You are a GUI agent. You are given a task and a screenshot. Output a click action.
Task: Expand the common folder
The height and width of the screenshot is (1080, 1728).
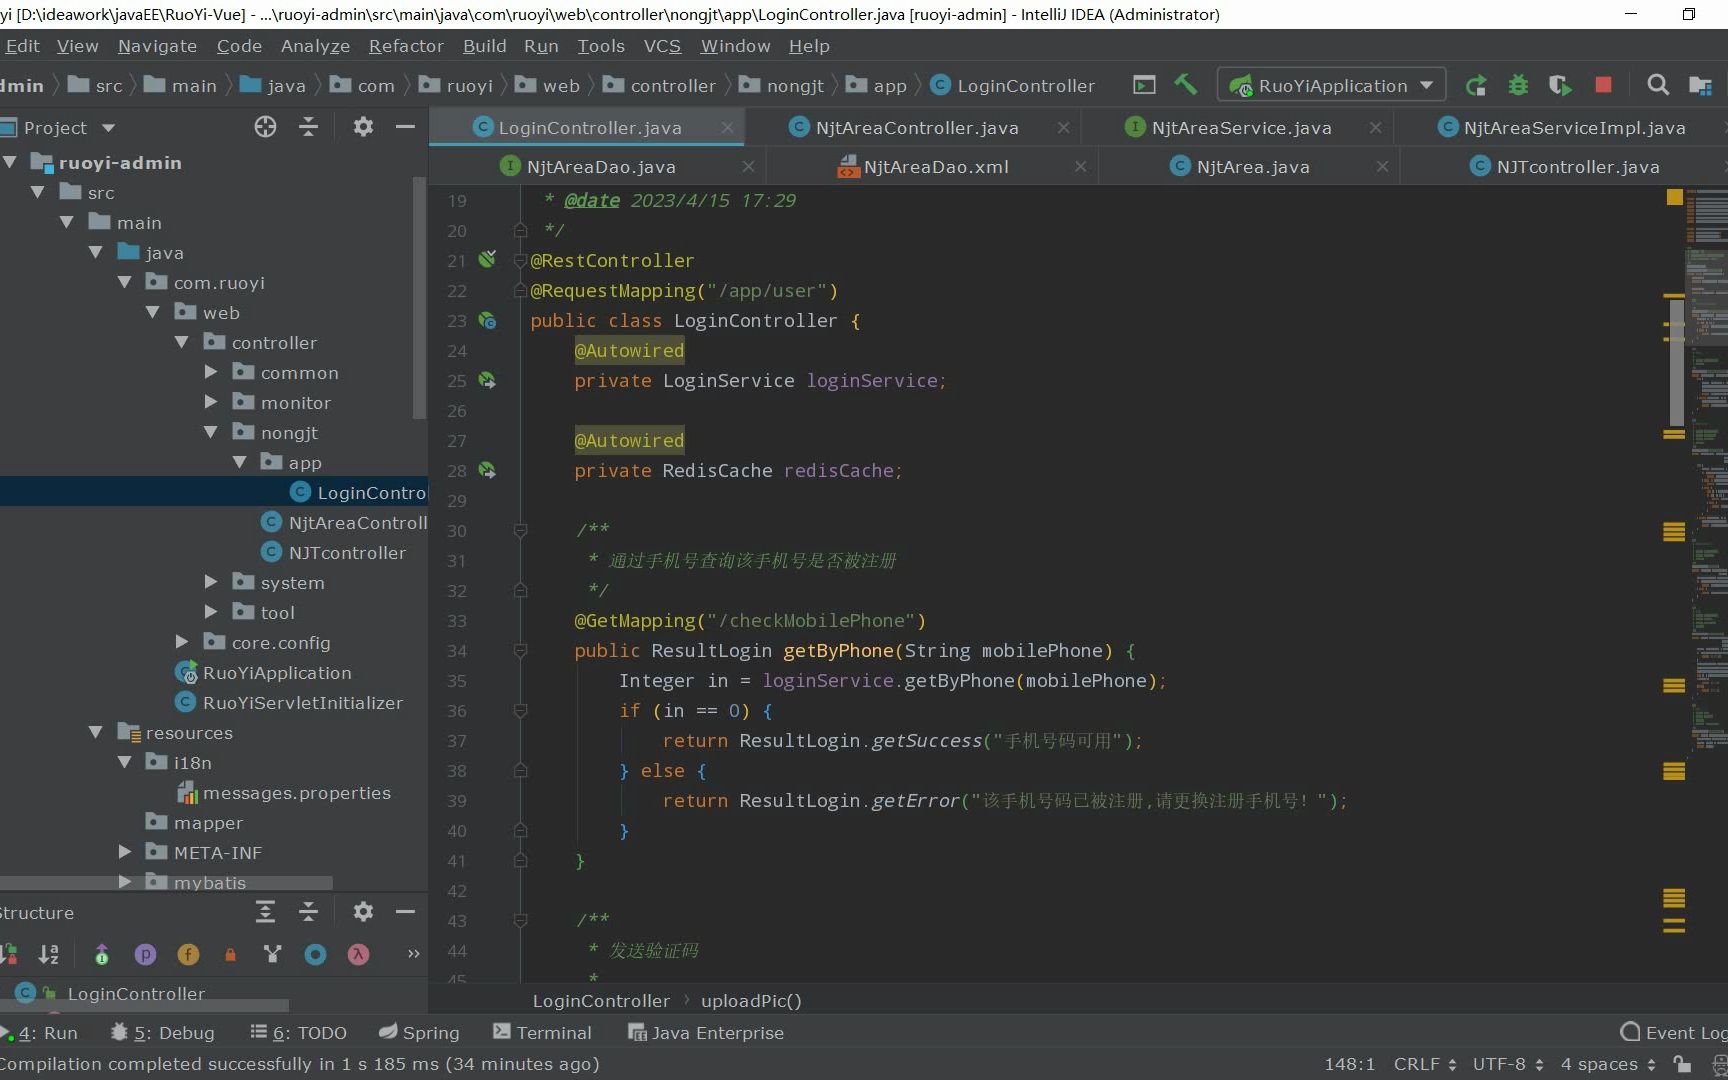[211, 372]
